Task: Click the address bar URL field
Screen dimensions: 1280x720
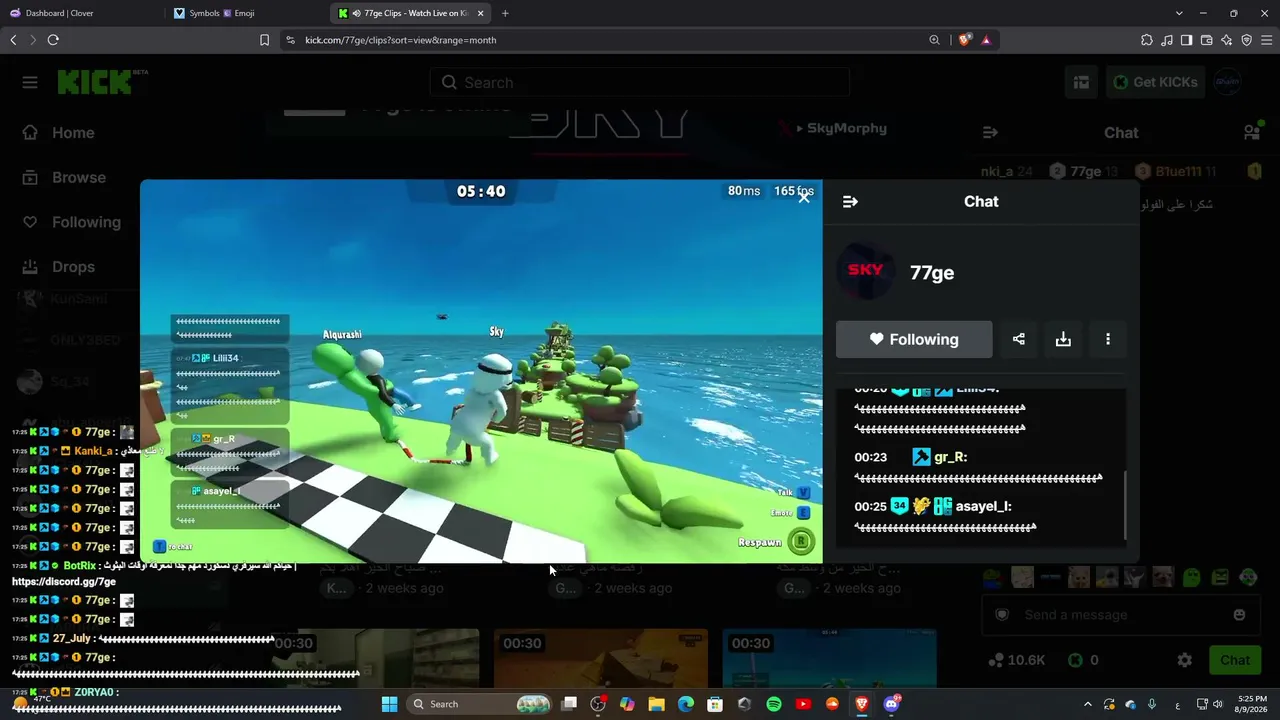Action: tap(610, 40)
